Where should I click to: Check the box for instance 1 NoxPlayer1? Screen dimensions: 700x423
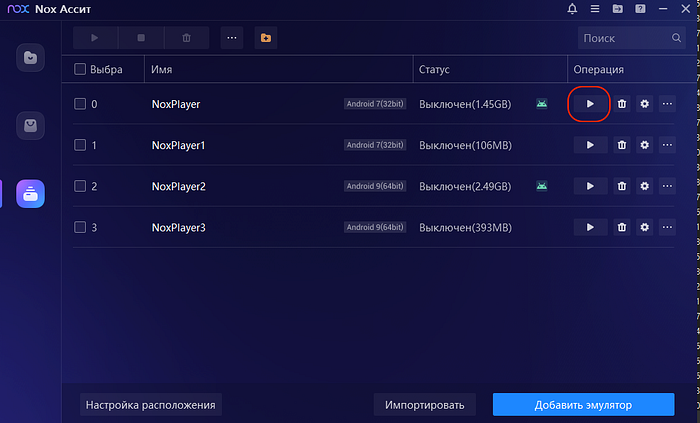tap(80, 145)
